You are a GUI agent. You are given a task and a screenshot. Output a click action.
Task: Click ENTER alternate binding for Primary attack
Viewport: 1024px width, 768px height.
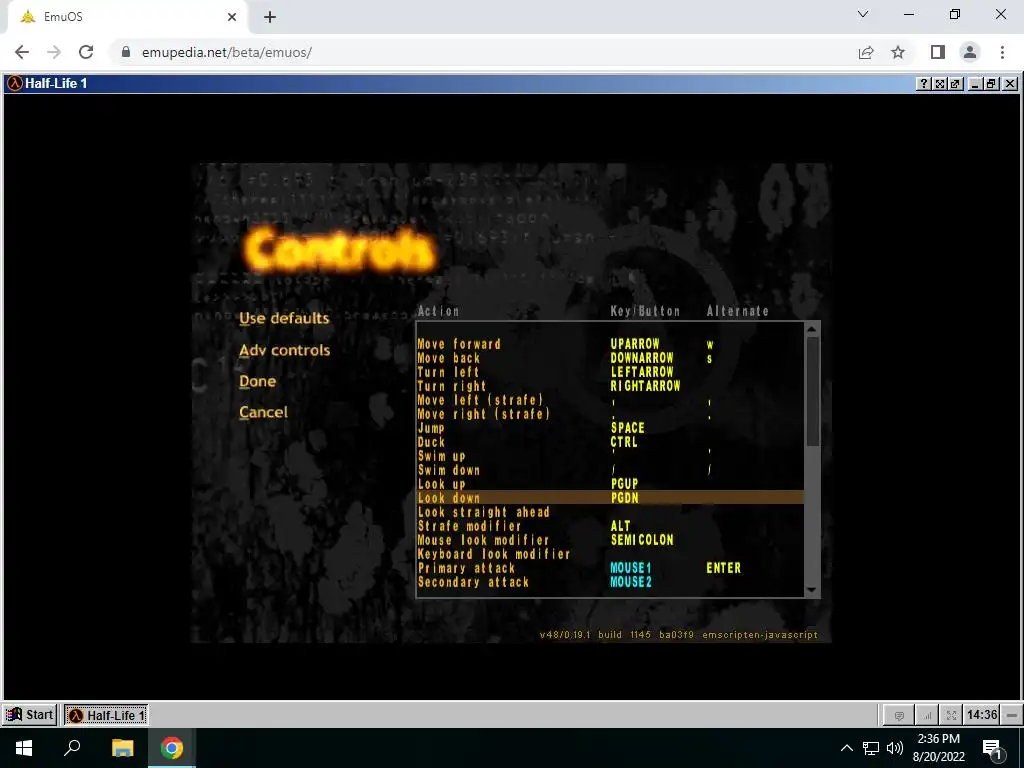[x=724, y=568]
